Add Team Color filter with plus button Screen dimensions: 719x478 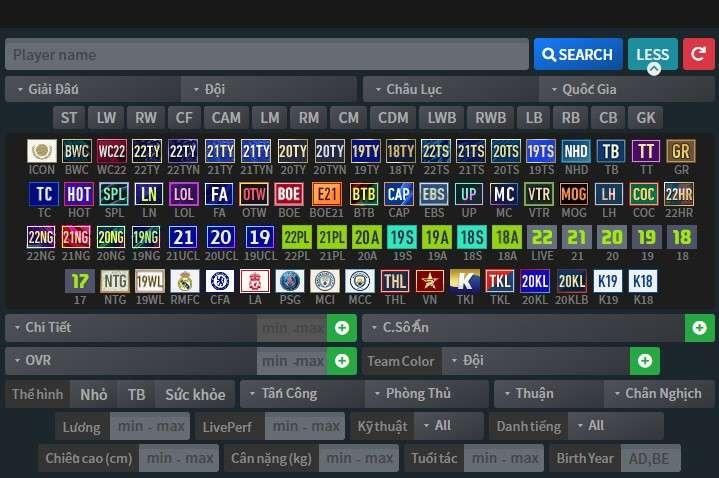645,361
